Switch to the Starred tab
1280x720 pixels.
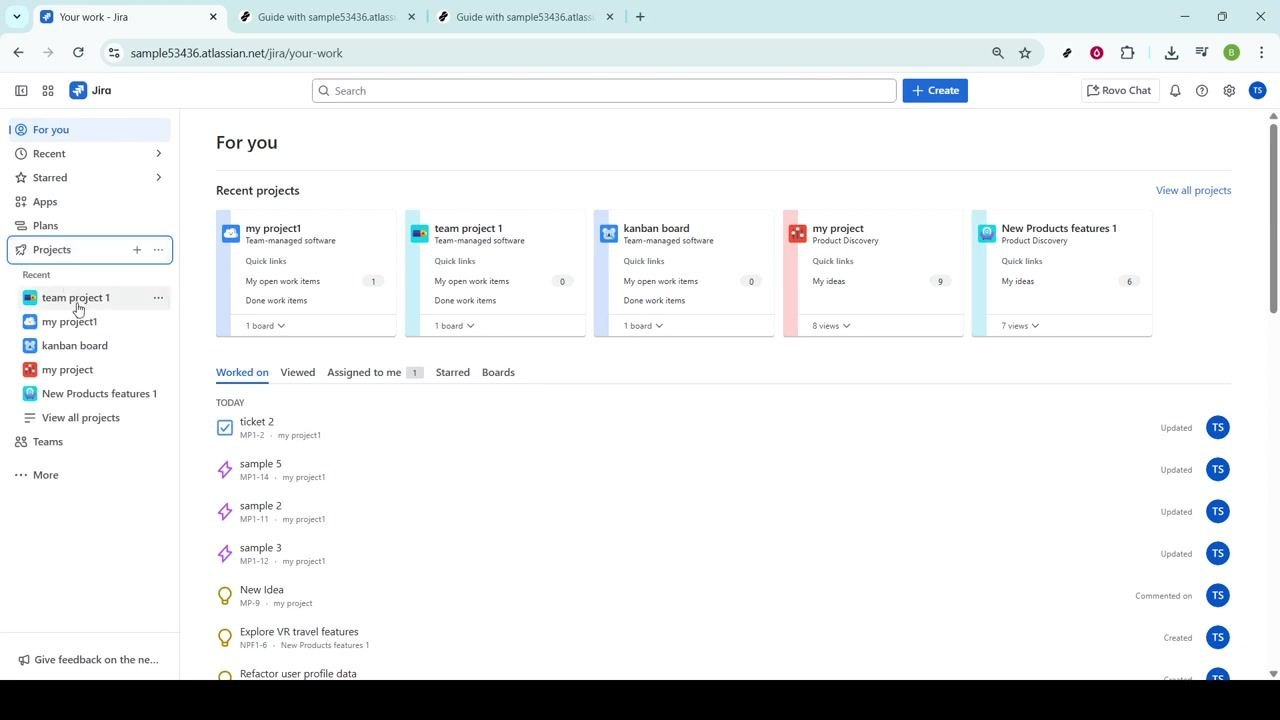pyautogui.click(x=453, y=372)
